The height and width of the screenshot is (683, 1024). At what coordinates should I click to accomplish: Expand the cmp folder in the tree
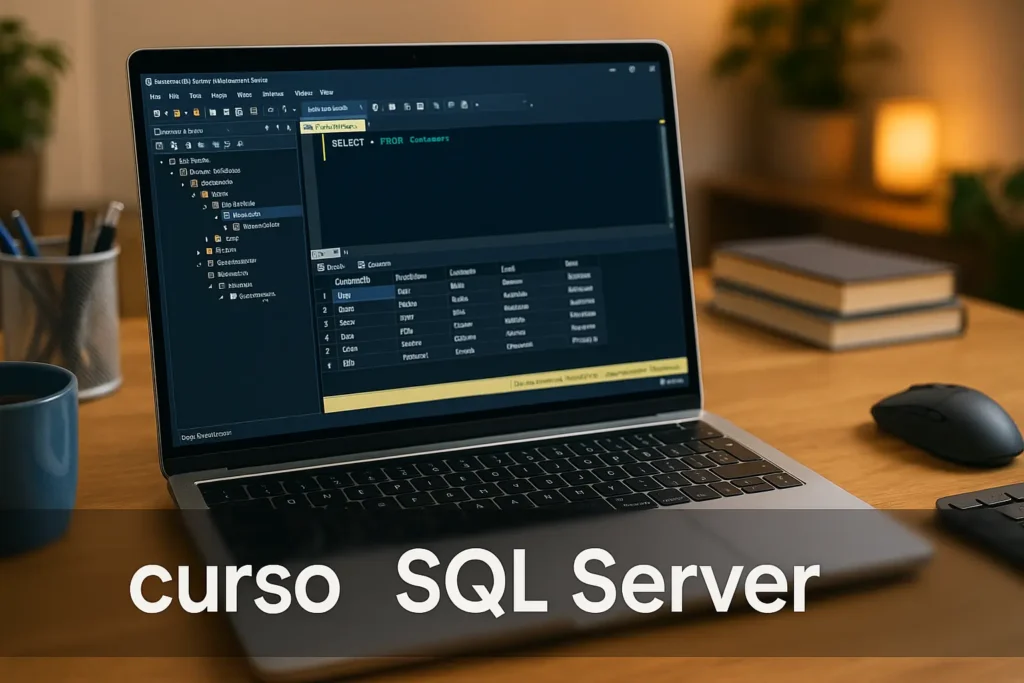click(206, 240)
